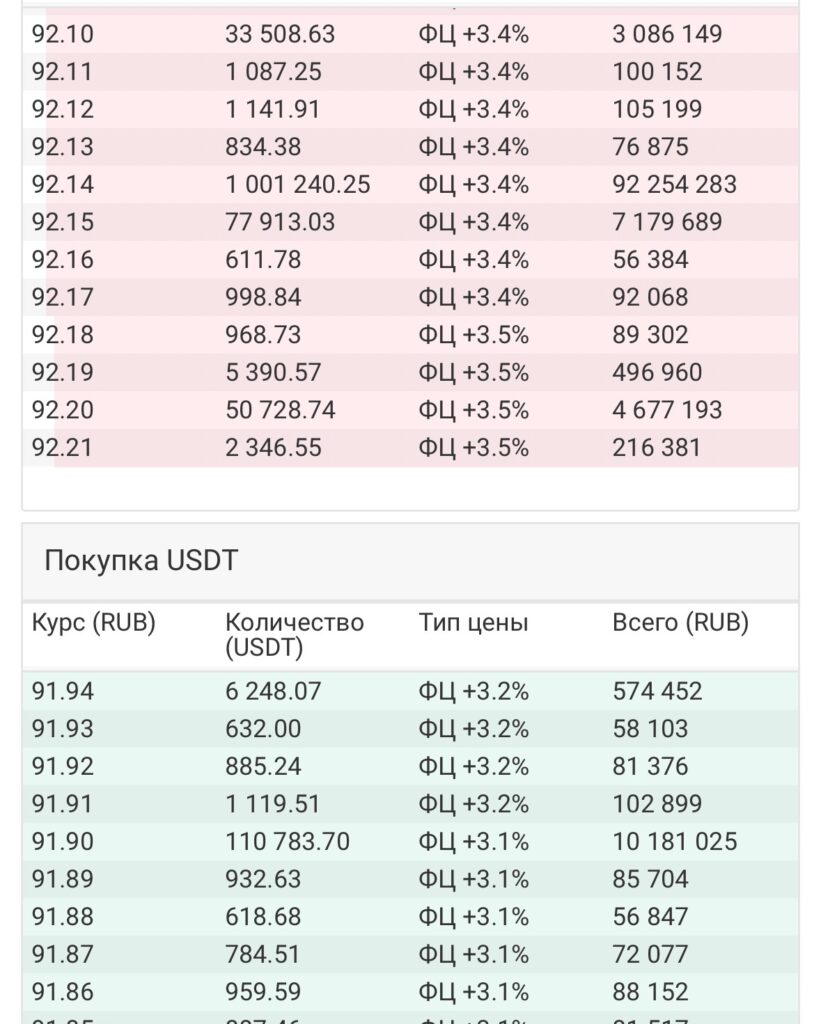
Task: Select the 91.86 buy order row
Action: [410, 991]
